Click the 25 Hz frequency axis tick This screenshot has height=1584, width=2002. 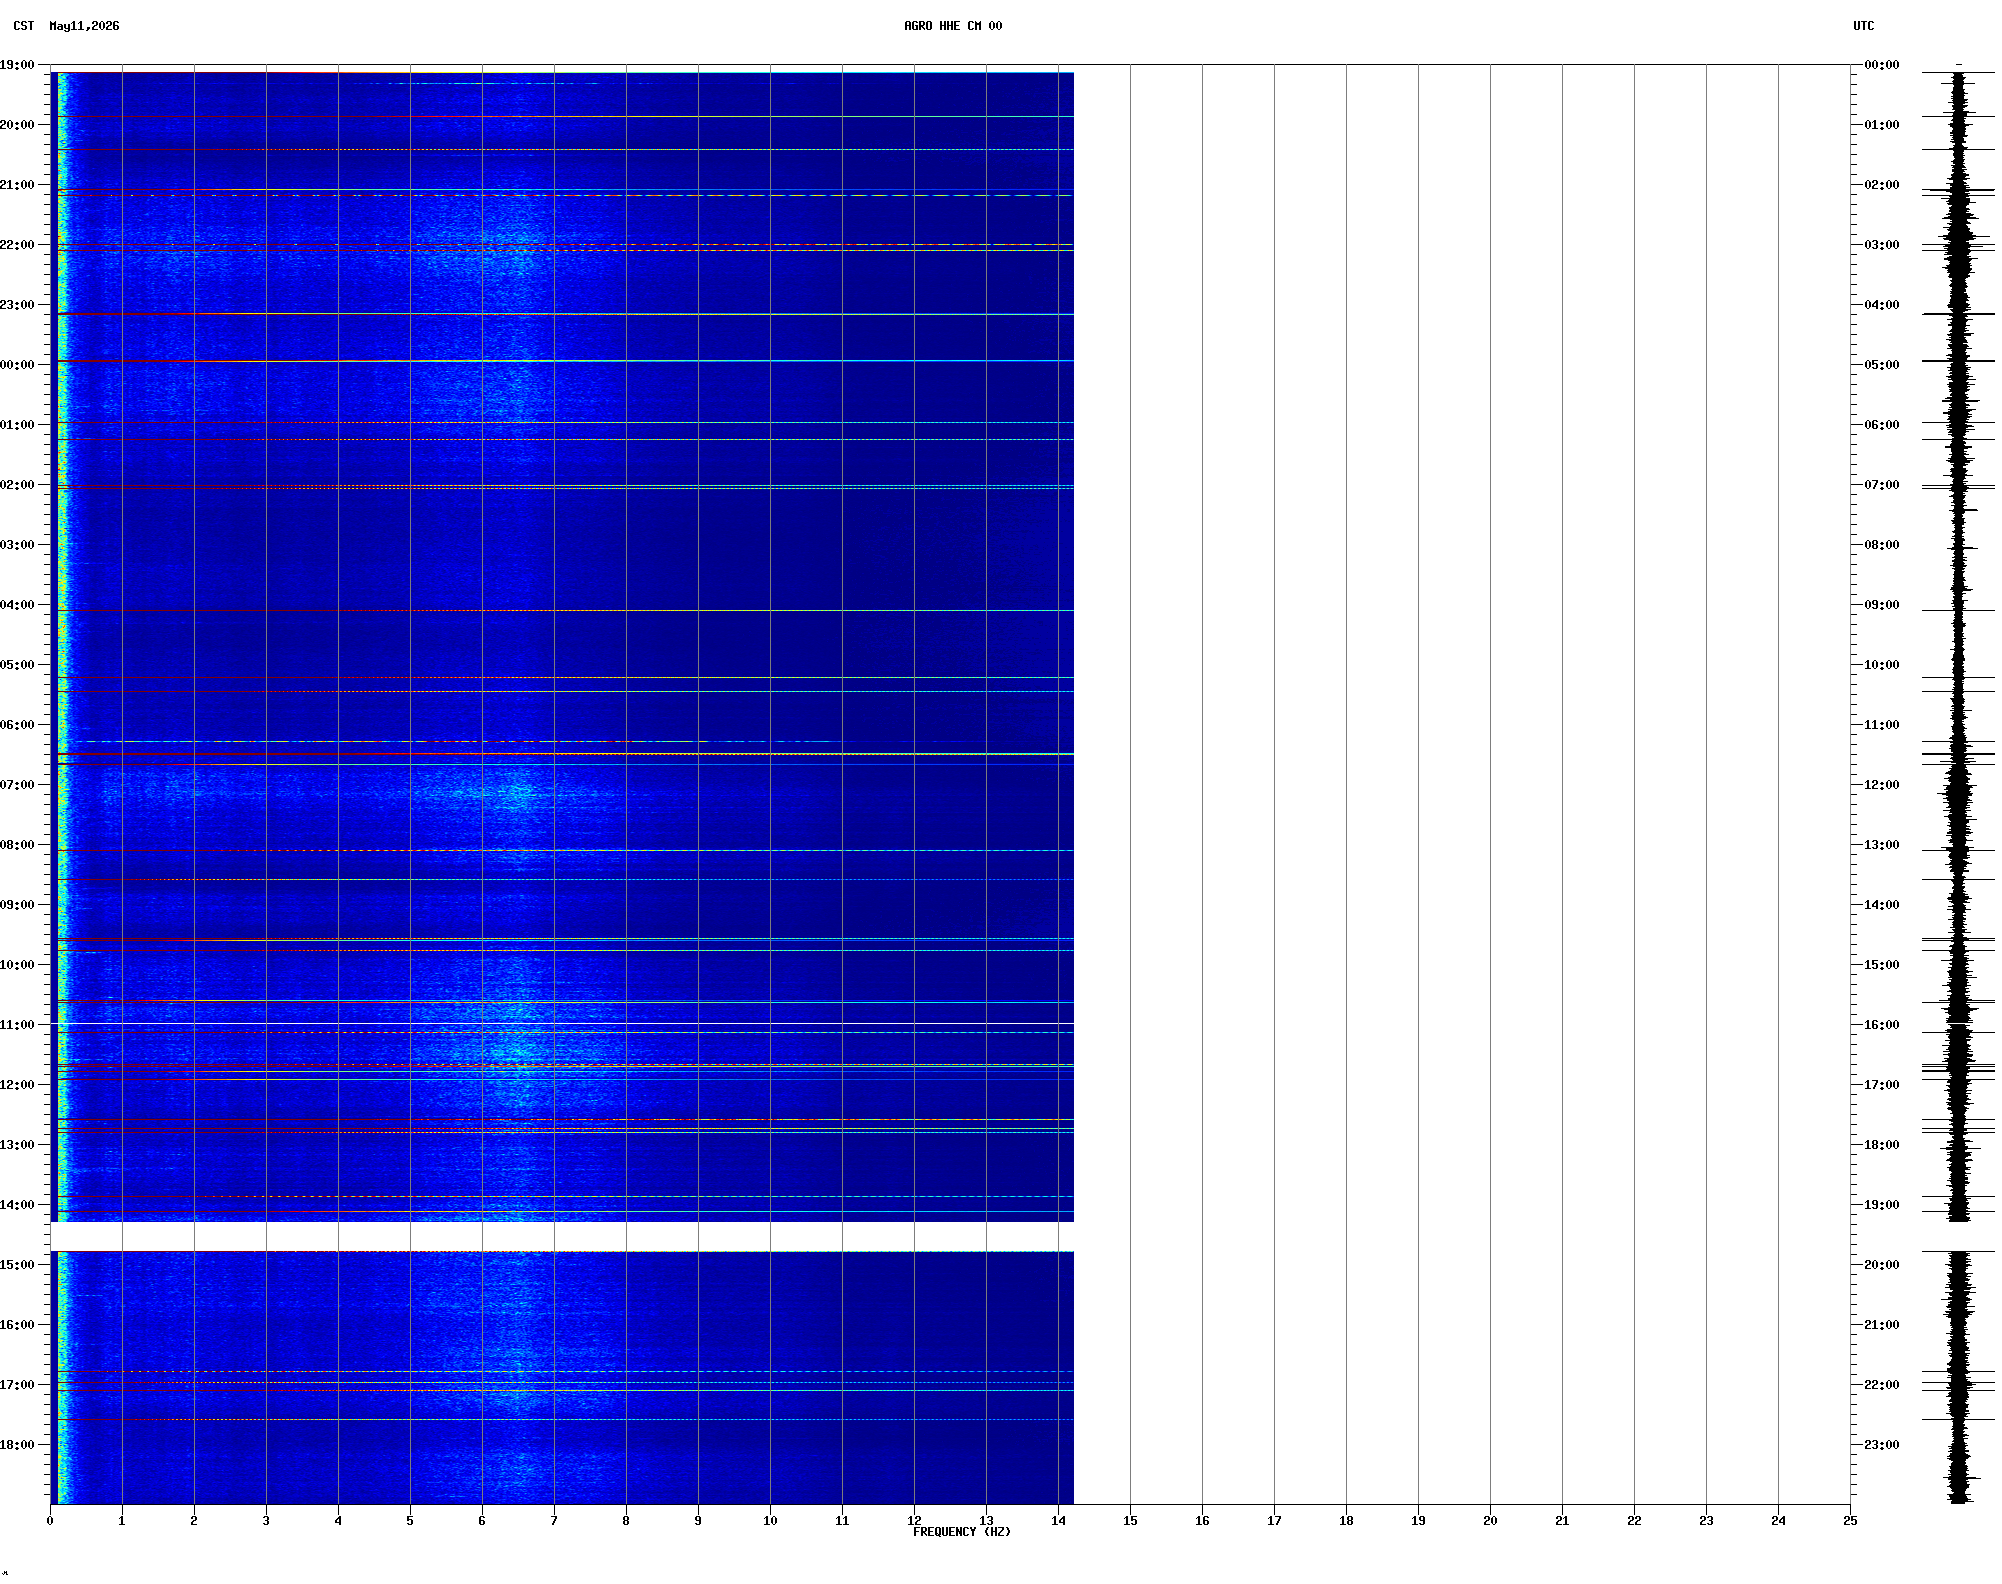(1850, 1521)
